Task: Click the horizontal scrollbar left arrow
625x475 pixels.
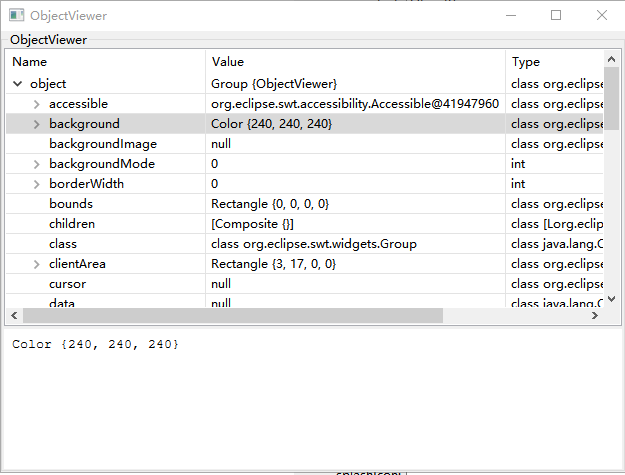Action: pyautogui.click(x=14, y=316)
